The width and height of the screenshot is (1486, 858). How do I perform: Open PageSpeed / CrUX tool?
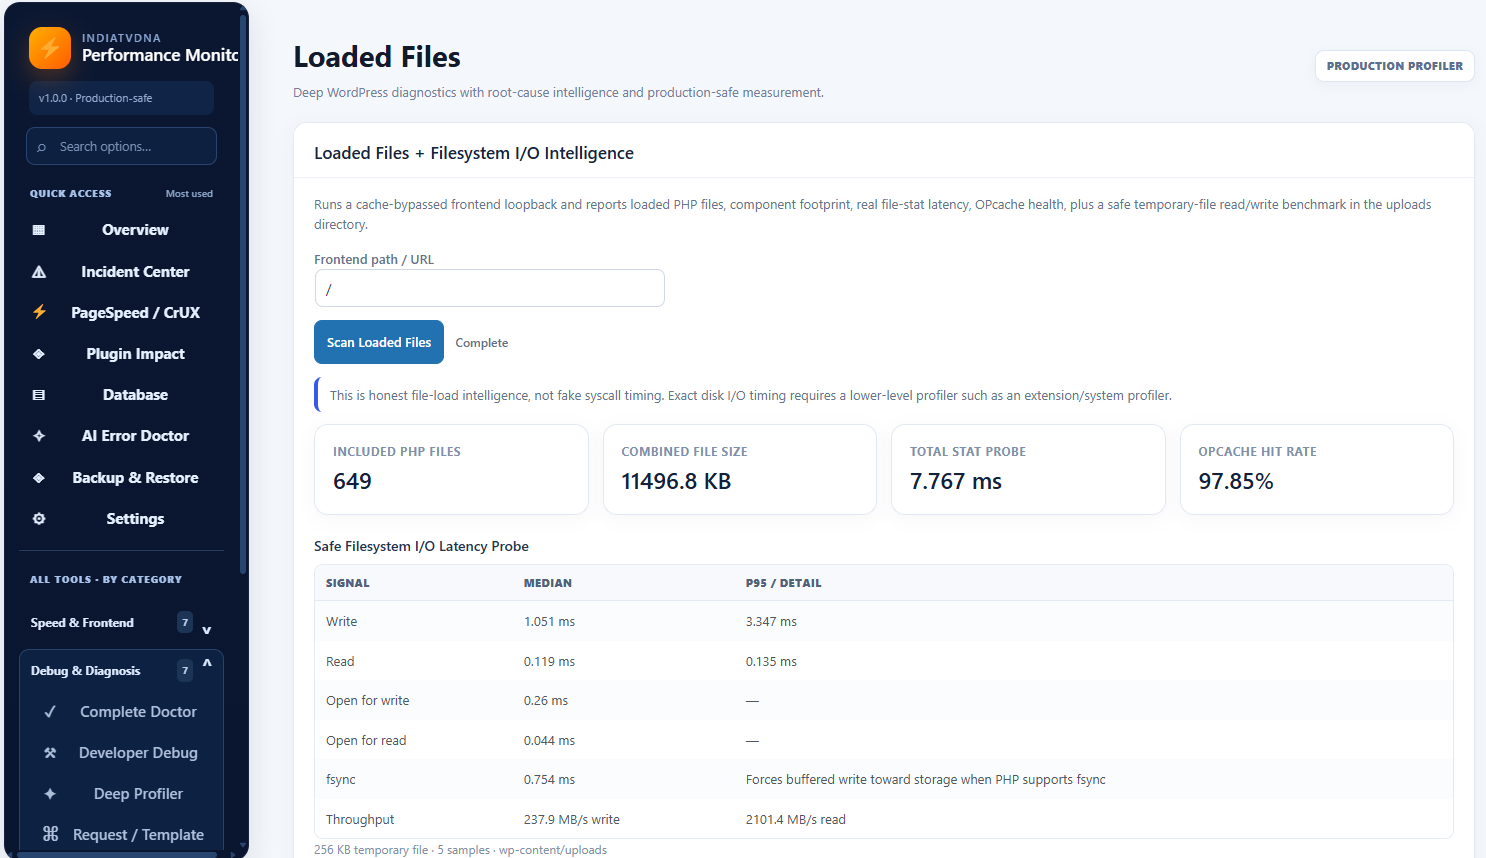click(x=121, y=313)
